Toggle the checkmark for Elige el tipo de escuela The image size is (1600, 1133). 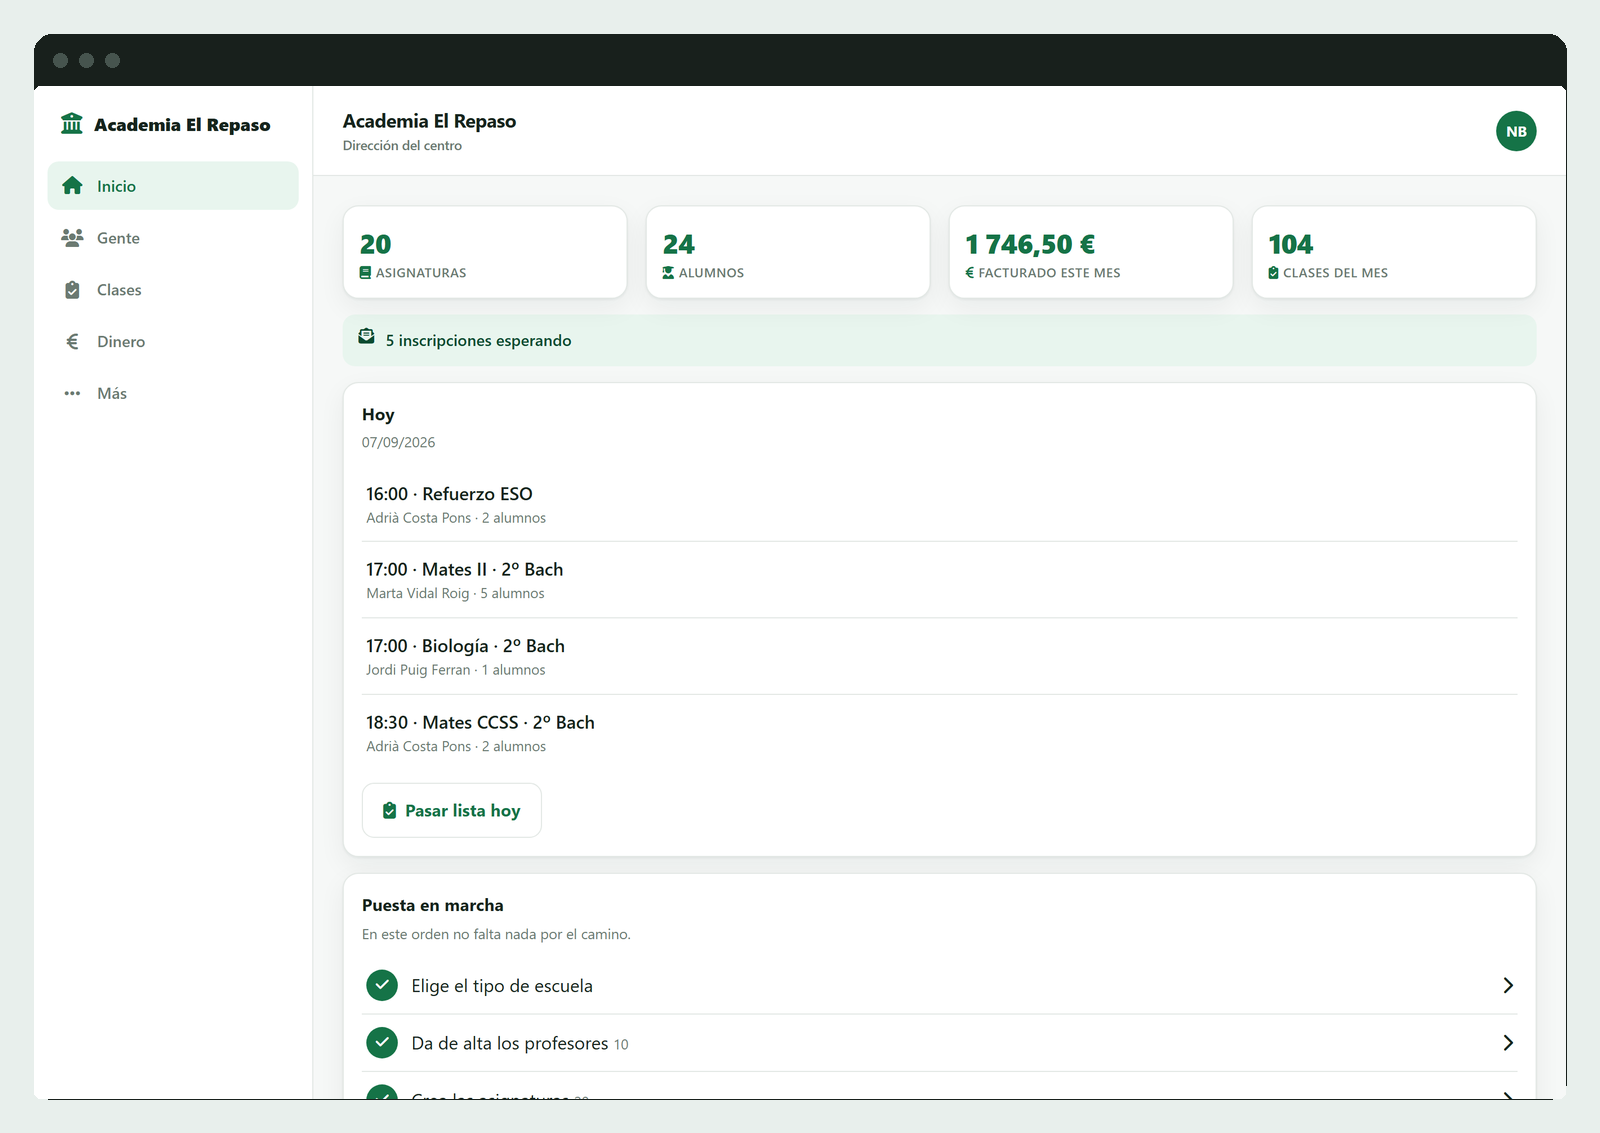pos(382,986)
